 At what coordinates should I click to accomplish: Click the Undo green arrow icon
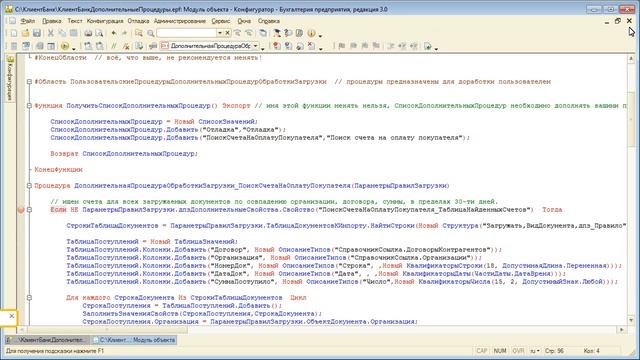coord(113,33)
